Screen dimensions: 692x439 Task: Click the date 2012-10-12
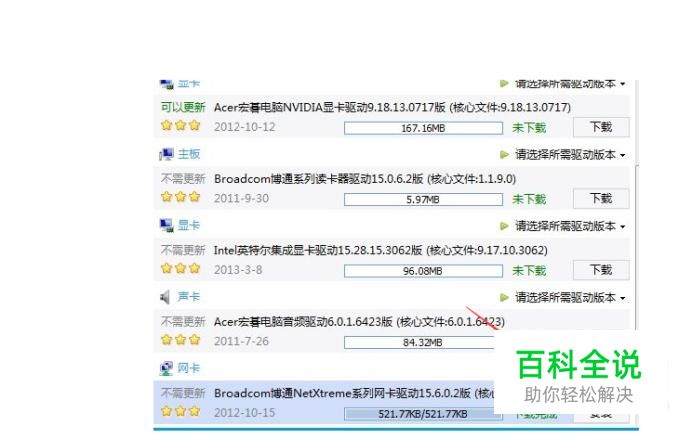tap(244, 127)
